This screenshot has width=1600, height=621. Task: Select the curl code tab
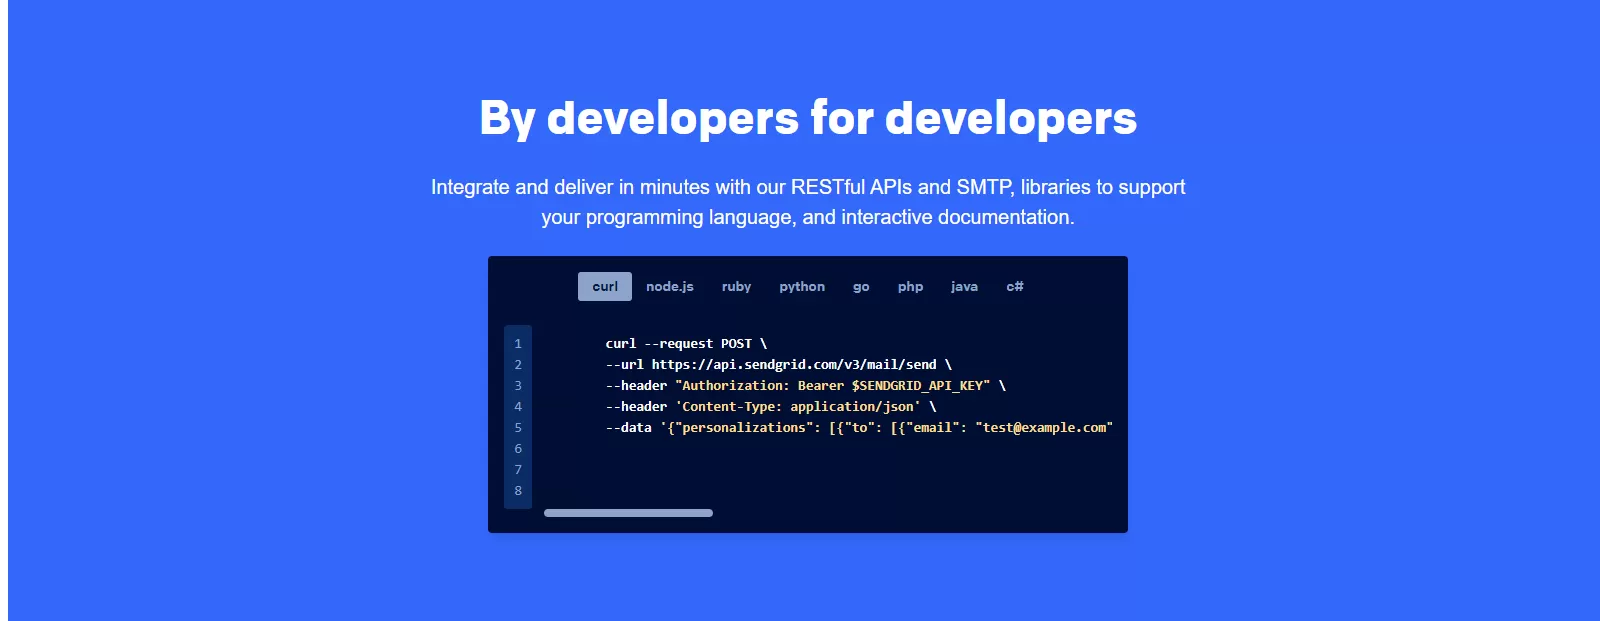point(605,287)
